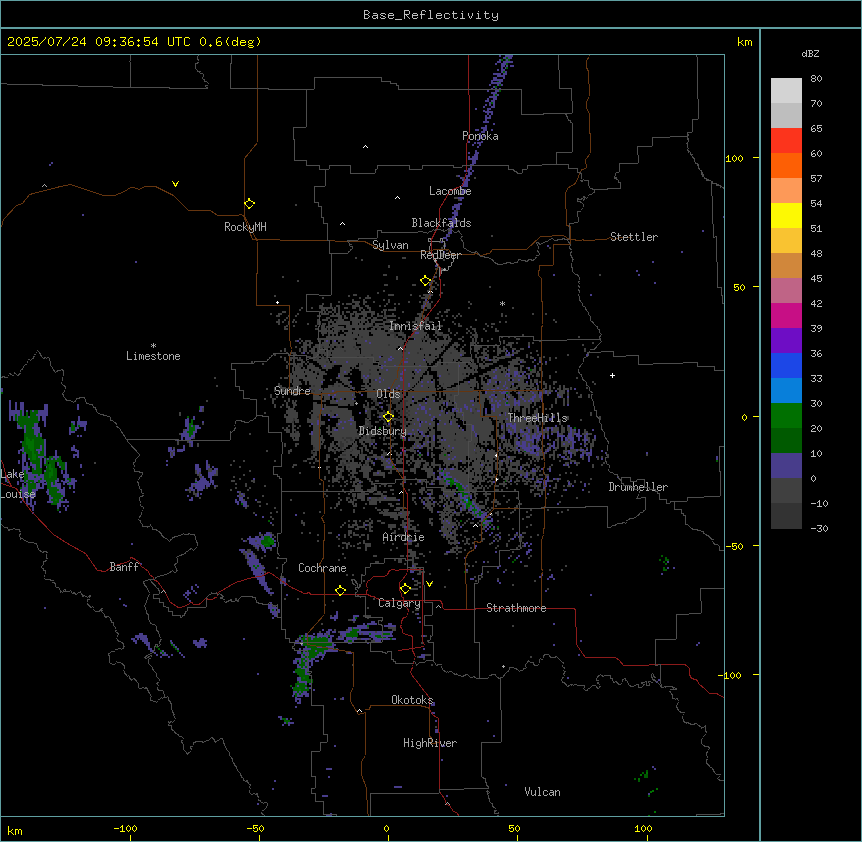The height and width of the screenshot is (842, 862).
Task: Click the Drumheller town label
Action: 638,487
